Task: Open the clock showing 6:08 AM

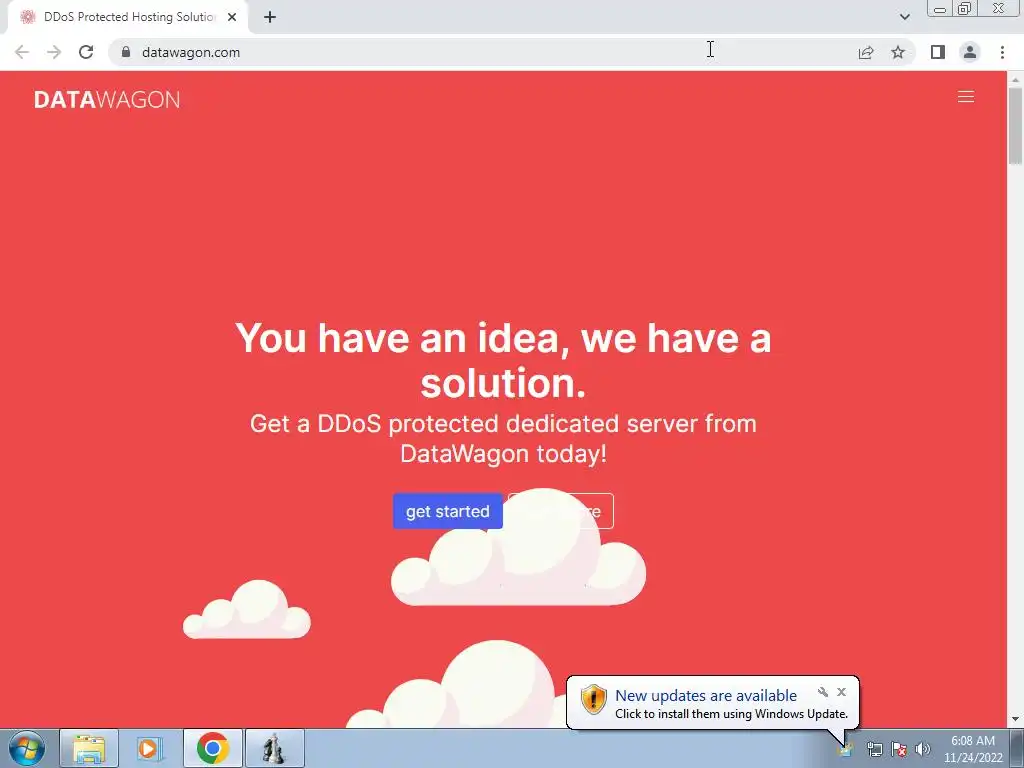Action: (x=972, y=749)
